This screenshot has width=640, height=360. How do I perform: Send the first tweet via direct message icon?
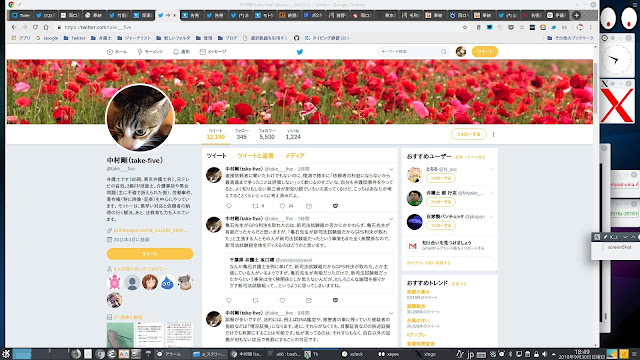click(309, 206)
